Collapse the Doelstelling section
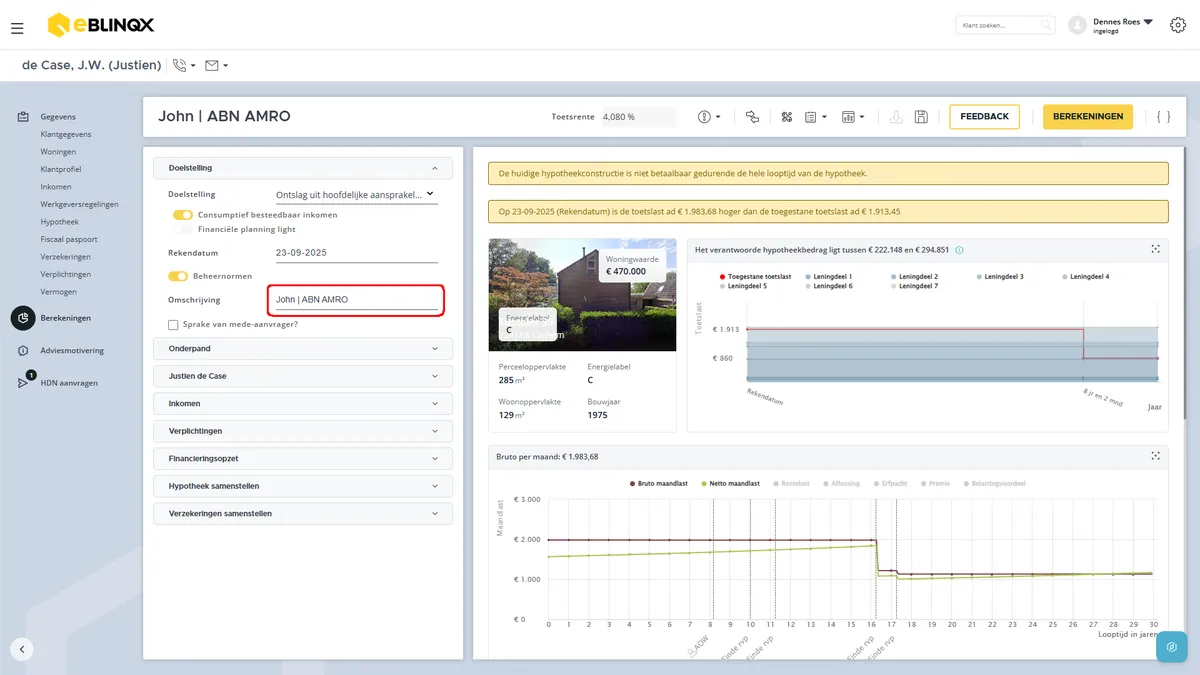1200x675 pixels. coord(303,168)
